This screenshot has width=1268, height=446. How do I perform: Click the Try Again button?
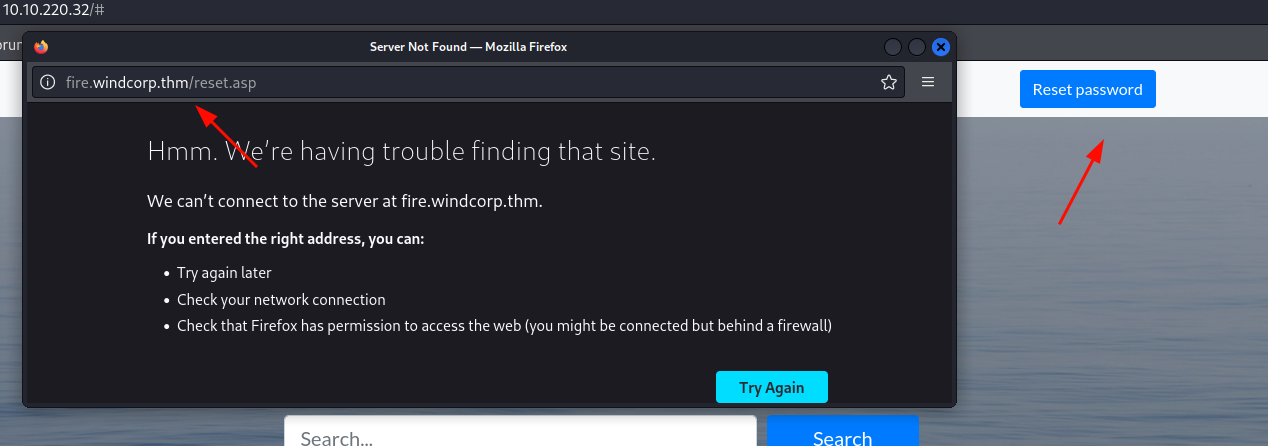[772, 387]
